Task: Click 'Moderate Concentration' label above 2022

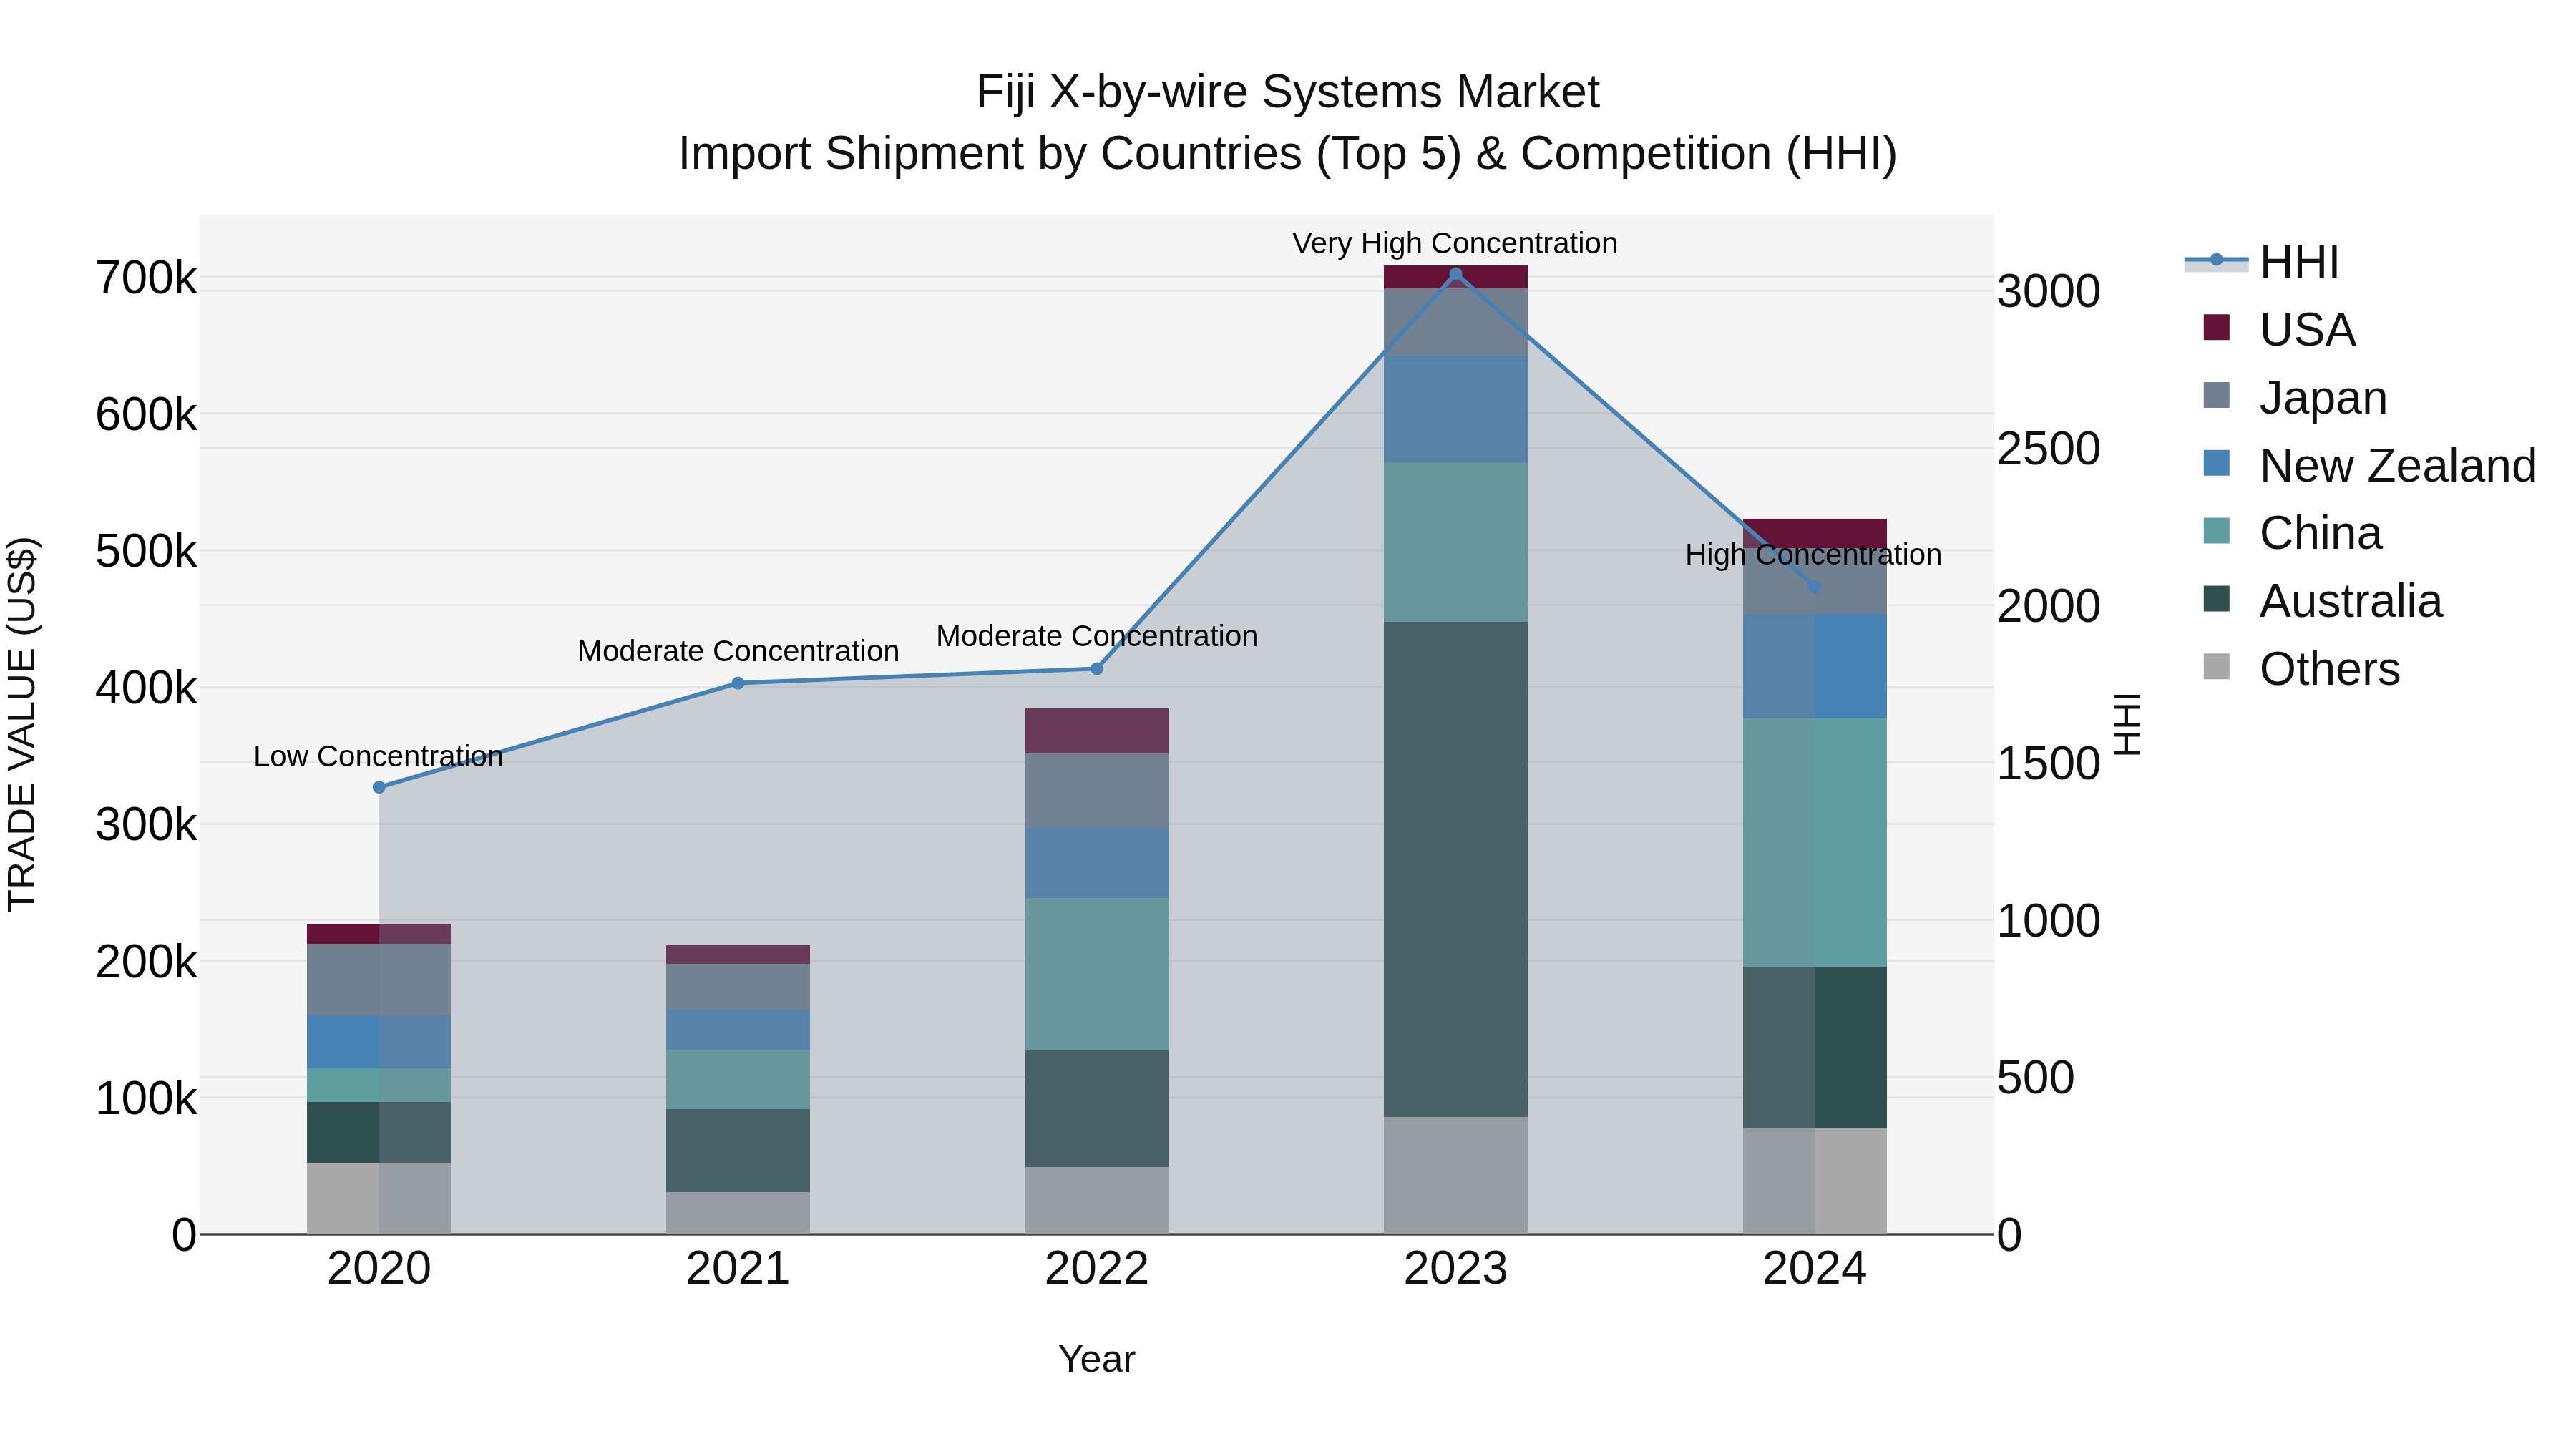Action: 1097,636
